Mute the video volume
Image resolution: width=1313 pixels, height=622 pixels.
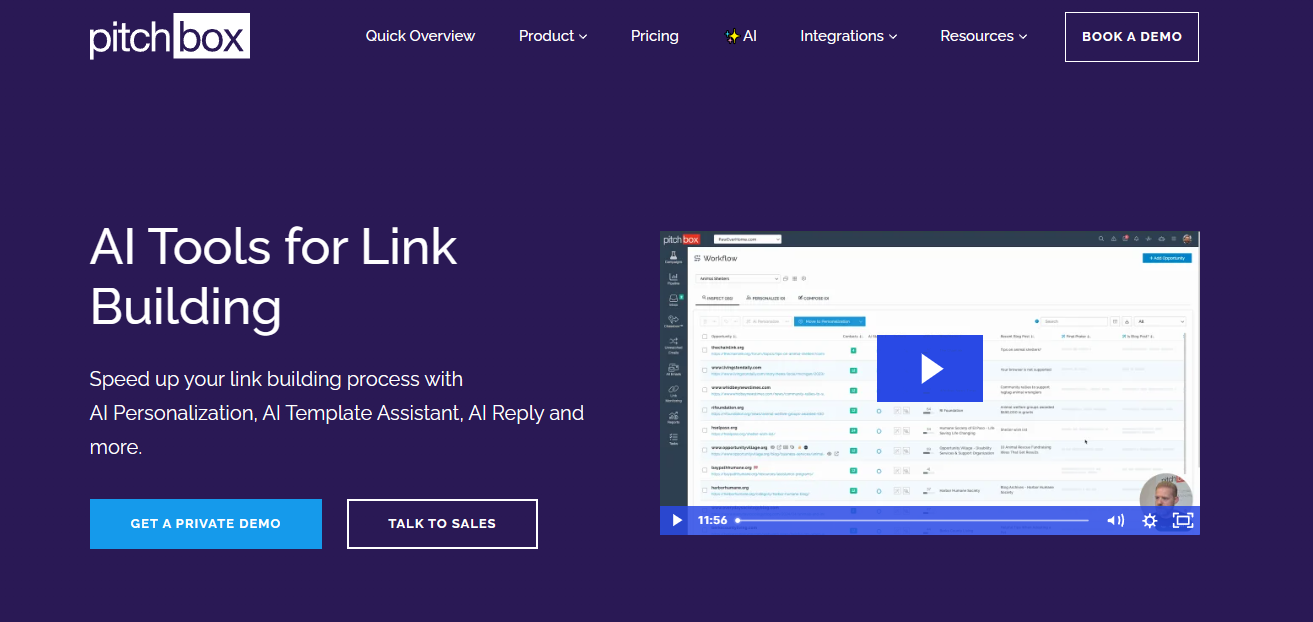click(1113, 520)
